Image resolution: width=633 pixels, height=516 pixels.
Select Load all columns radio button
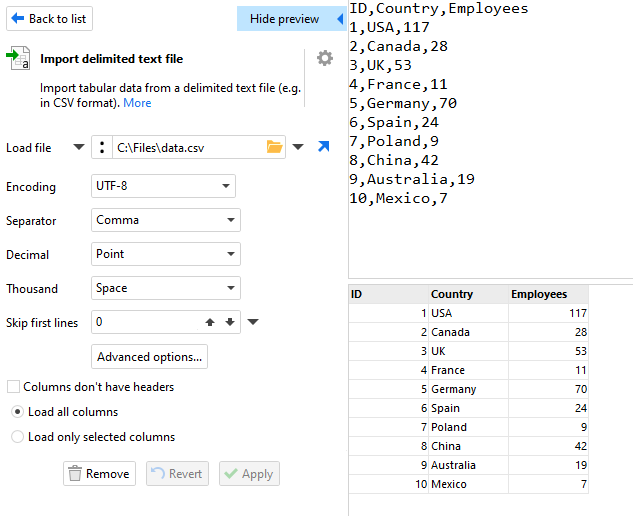(x=17, y=412)
